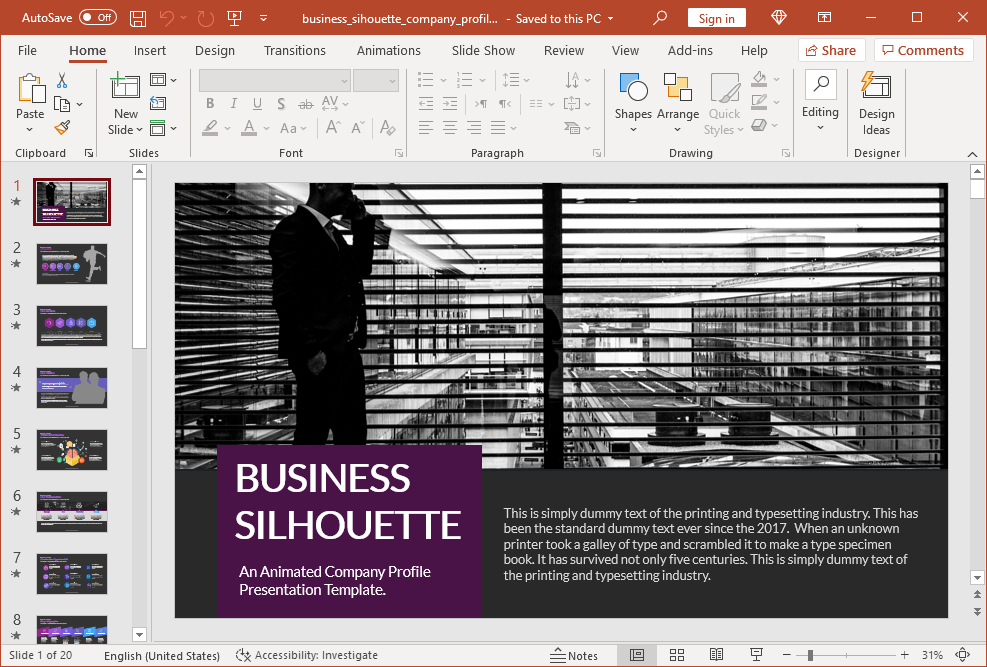Image resolution: width=987 pixels, height=667 pixels.
Task: Click the Share button
Action: pyautogui.click(x=829, y=50)
